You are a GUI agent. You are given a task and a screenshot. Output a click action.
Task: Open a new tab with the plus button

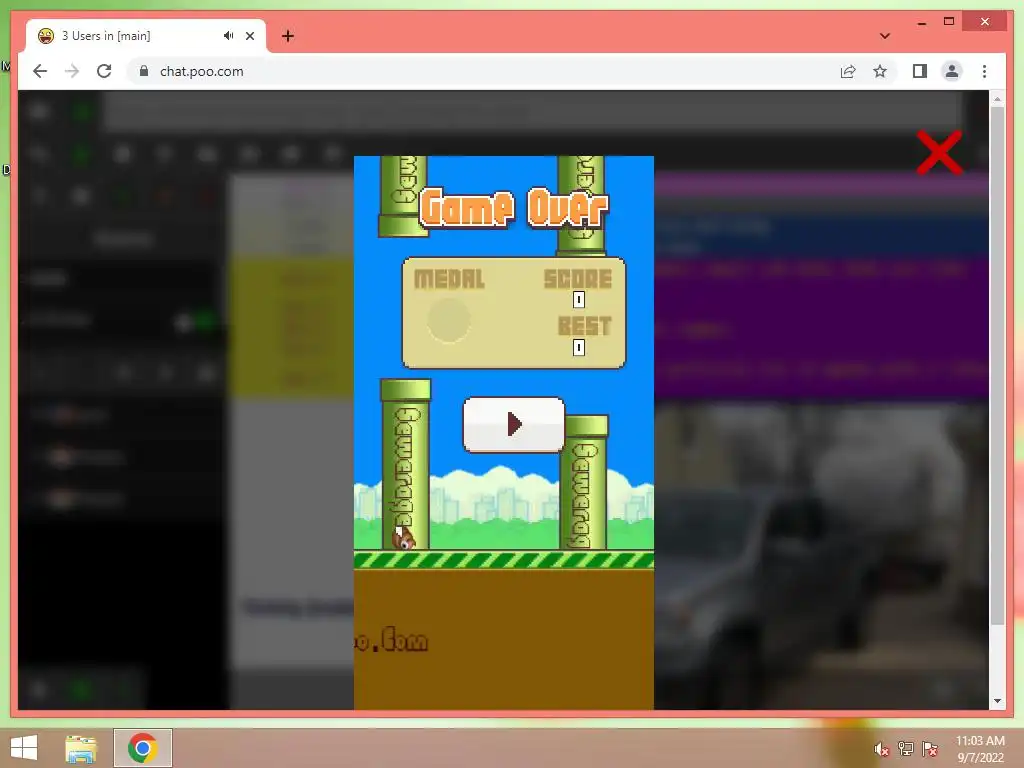click(x=288, y=36)
